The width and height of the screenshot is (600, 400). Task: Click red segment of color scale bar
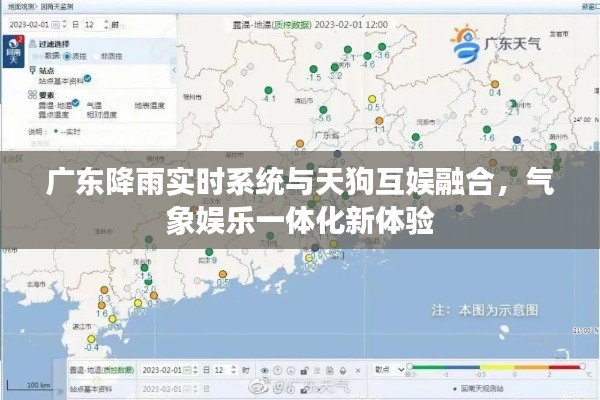(x=564, y=367)
